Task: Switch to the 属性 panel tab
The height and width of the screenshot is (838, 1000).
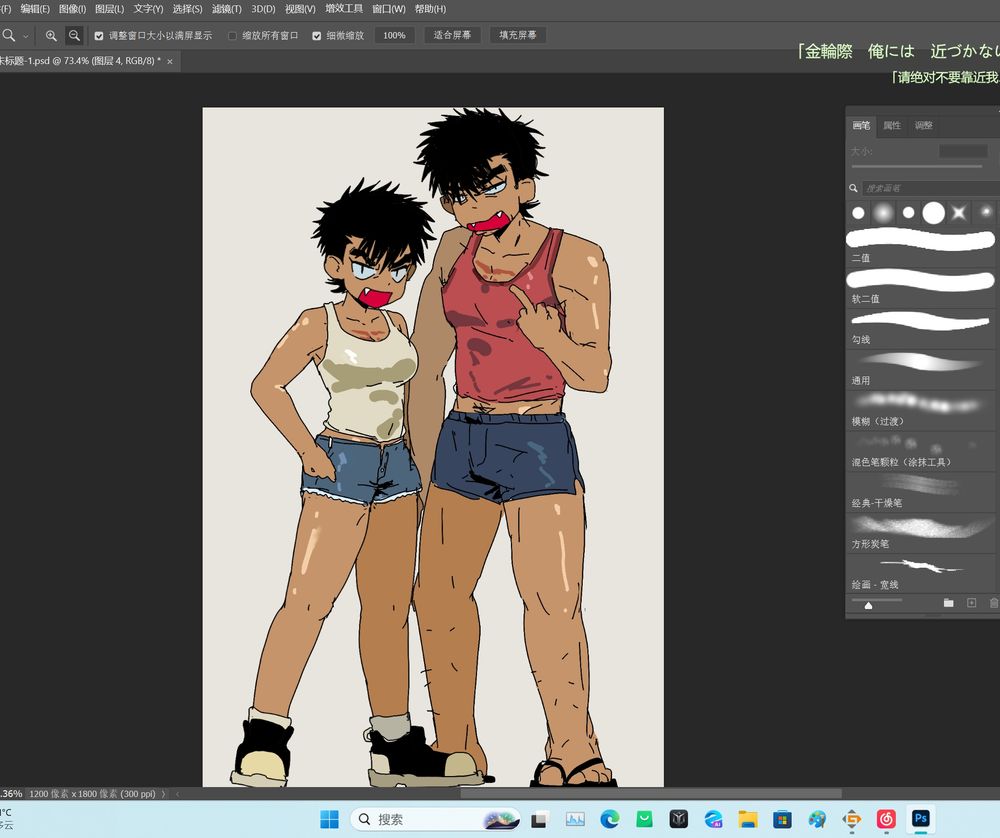Action: click(x=892, y=125)
